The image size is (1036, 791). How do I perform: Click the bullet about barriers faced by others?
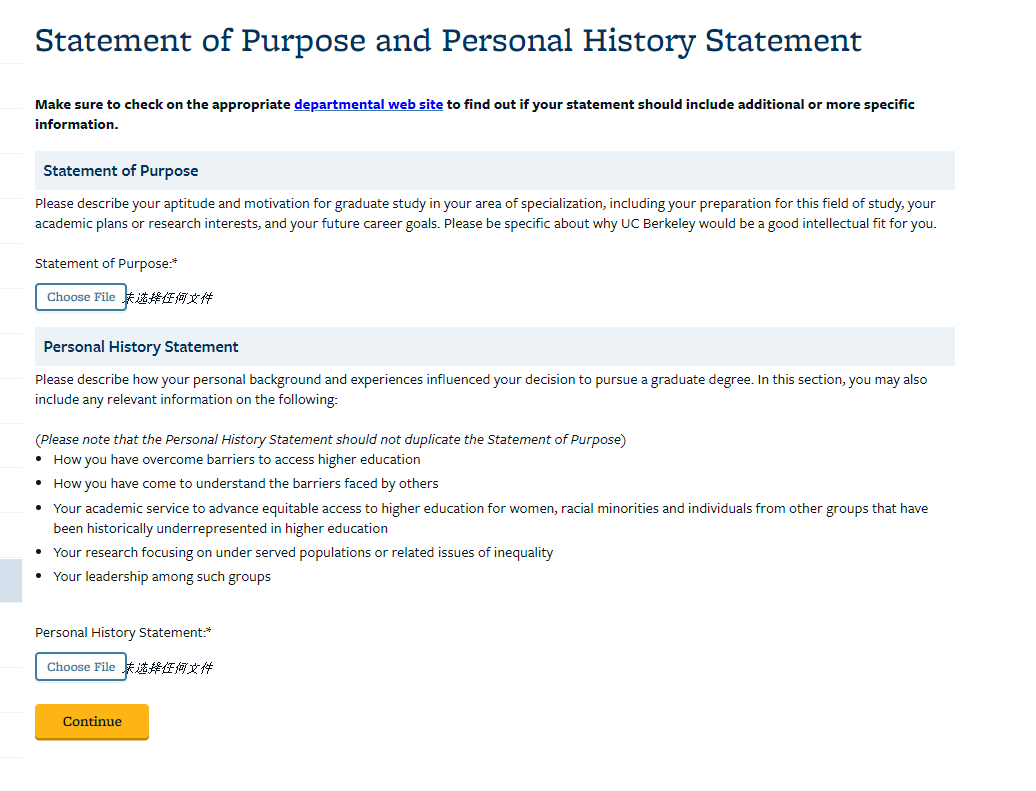click(x=246, y=484)
